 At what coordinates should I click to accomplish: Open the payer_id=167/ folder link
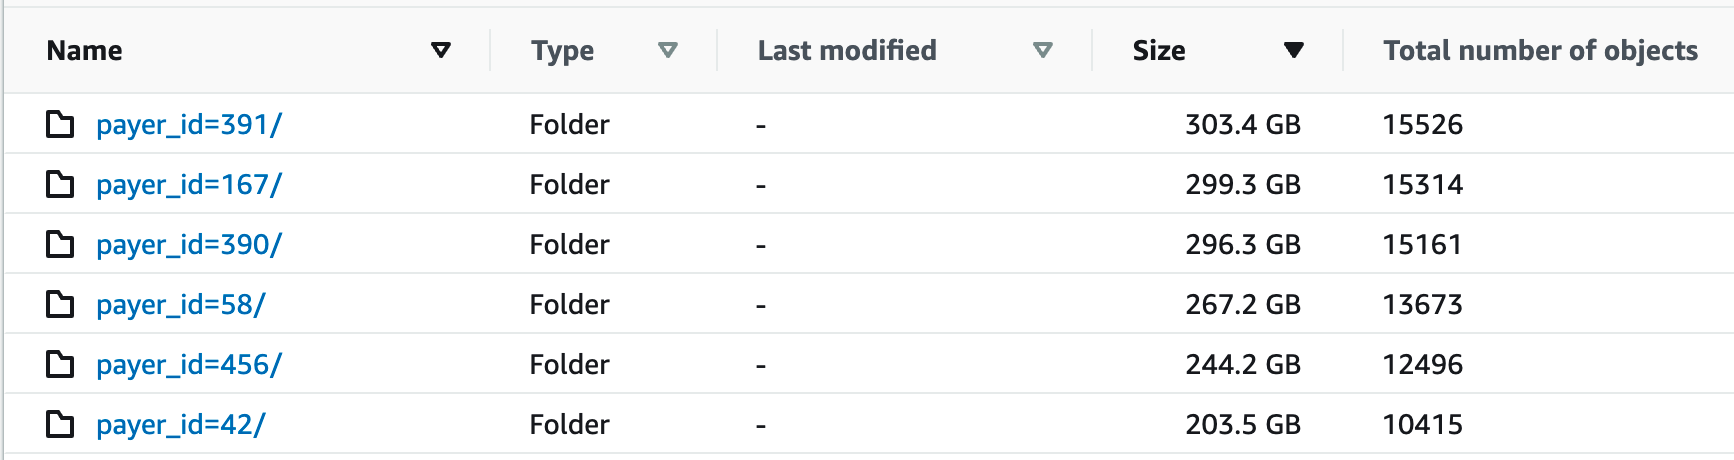click(x=189, y=185)
